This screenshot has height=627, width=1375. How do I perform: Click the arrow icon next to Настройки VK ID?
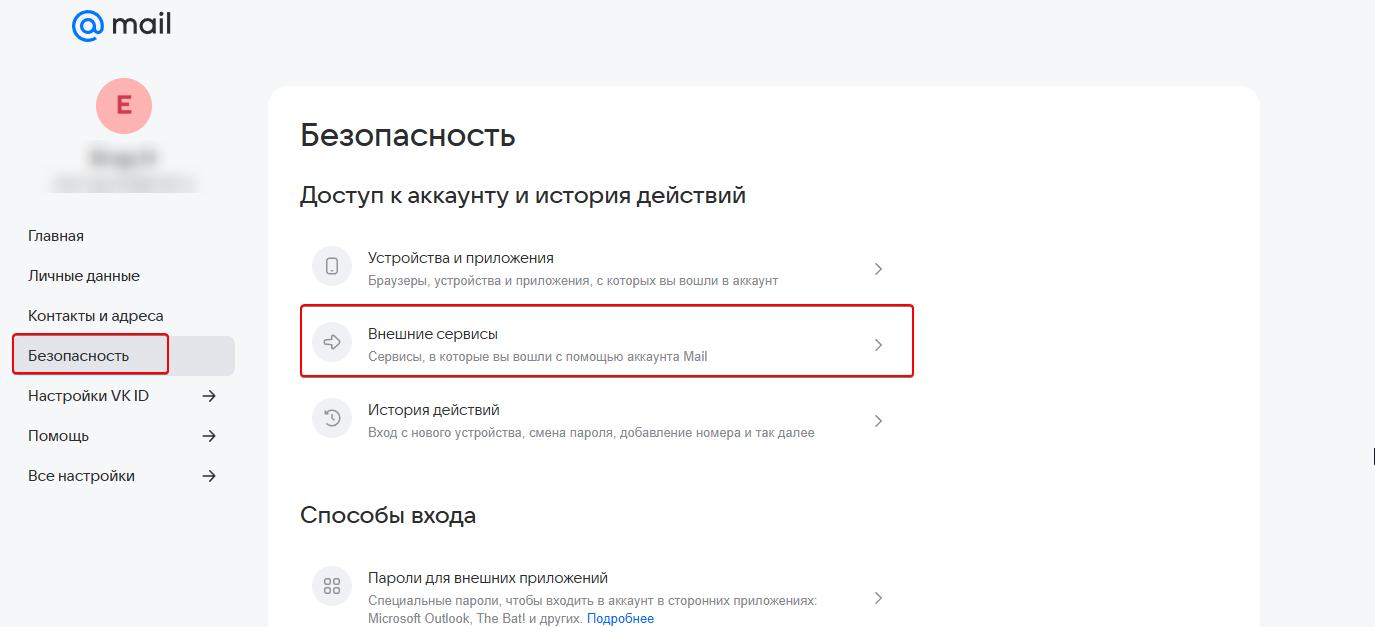pos(209,396)
